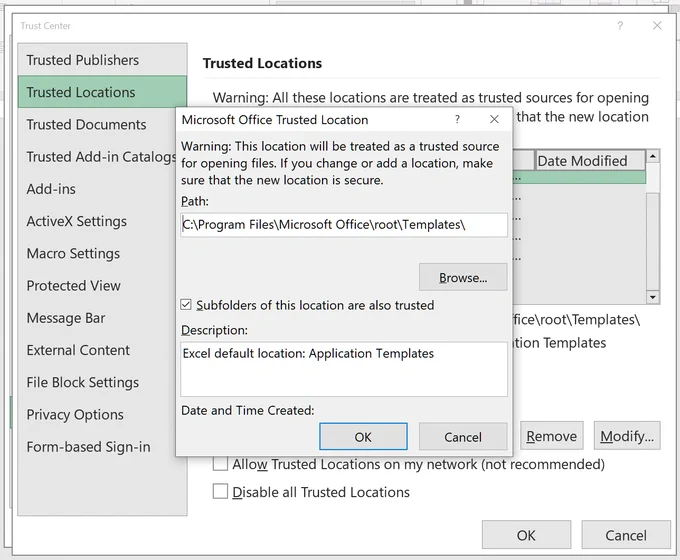The height and width of the screenshot is (560, 680).
Task: Go to Trusted Documents settings
Action: (97, 124)
